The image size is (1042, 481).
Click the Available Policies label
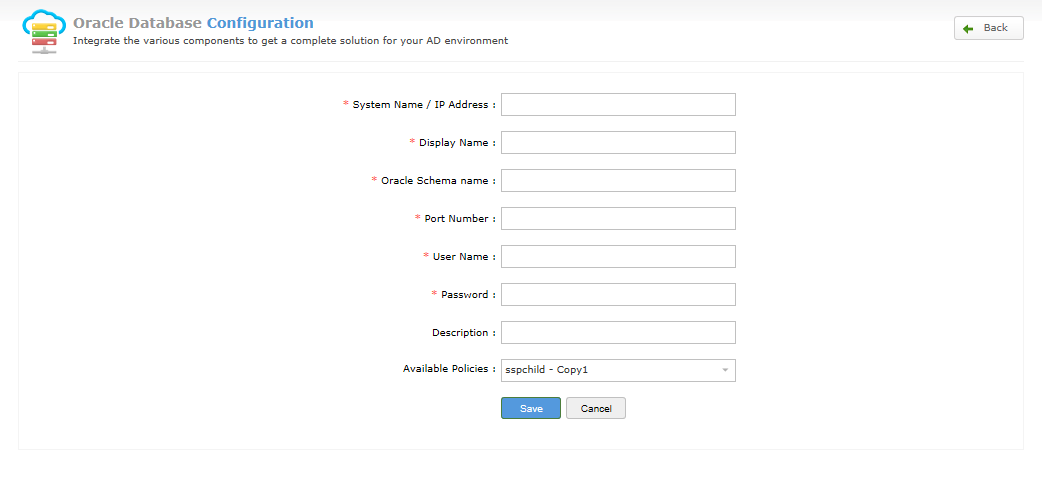[x=449, y=368]
